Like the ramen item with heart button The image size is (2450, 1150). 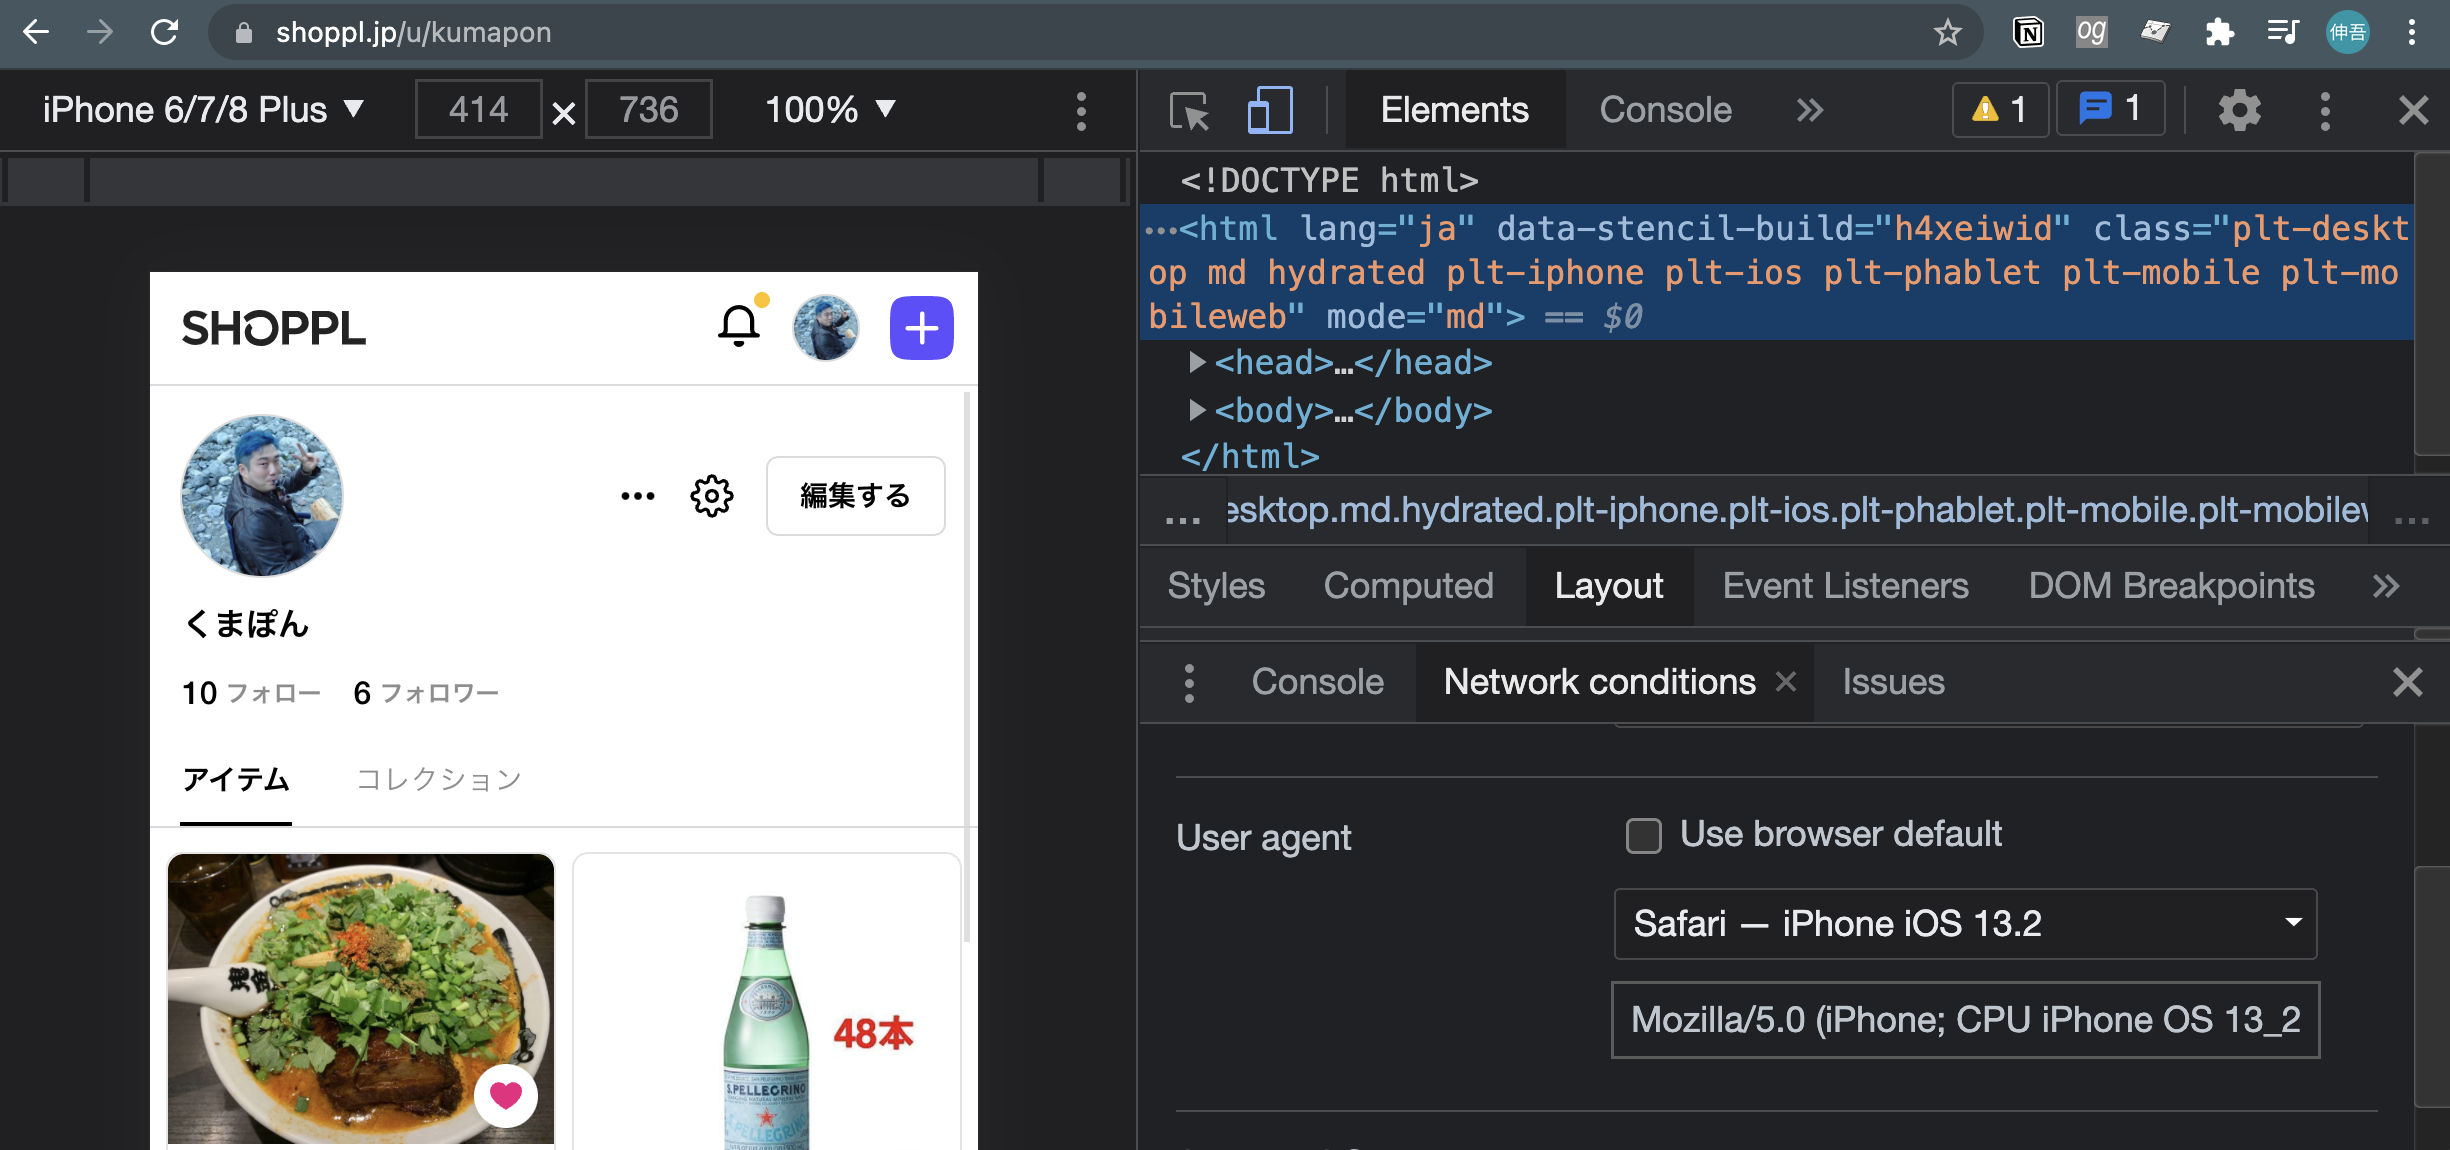point(505,1095)
